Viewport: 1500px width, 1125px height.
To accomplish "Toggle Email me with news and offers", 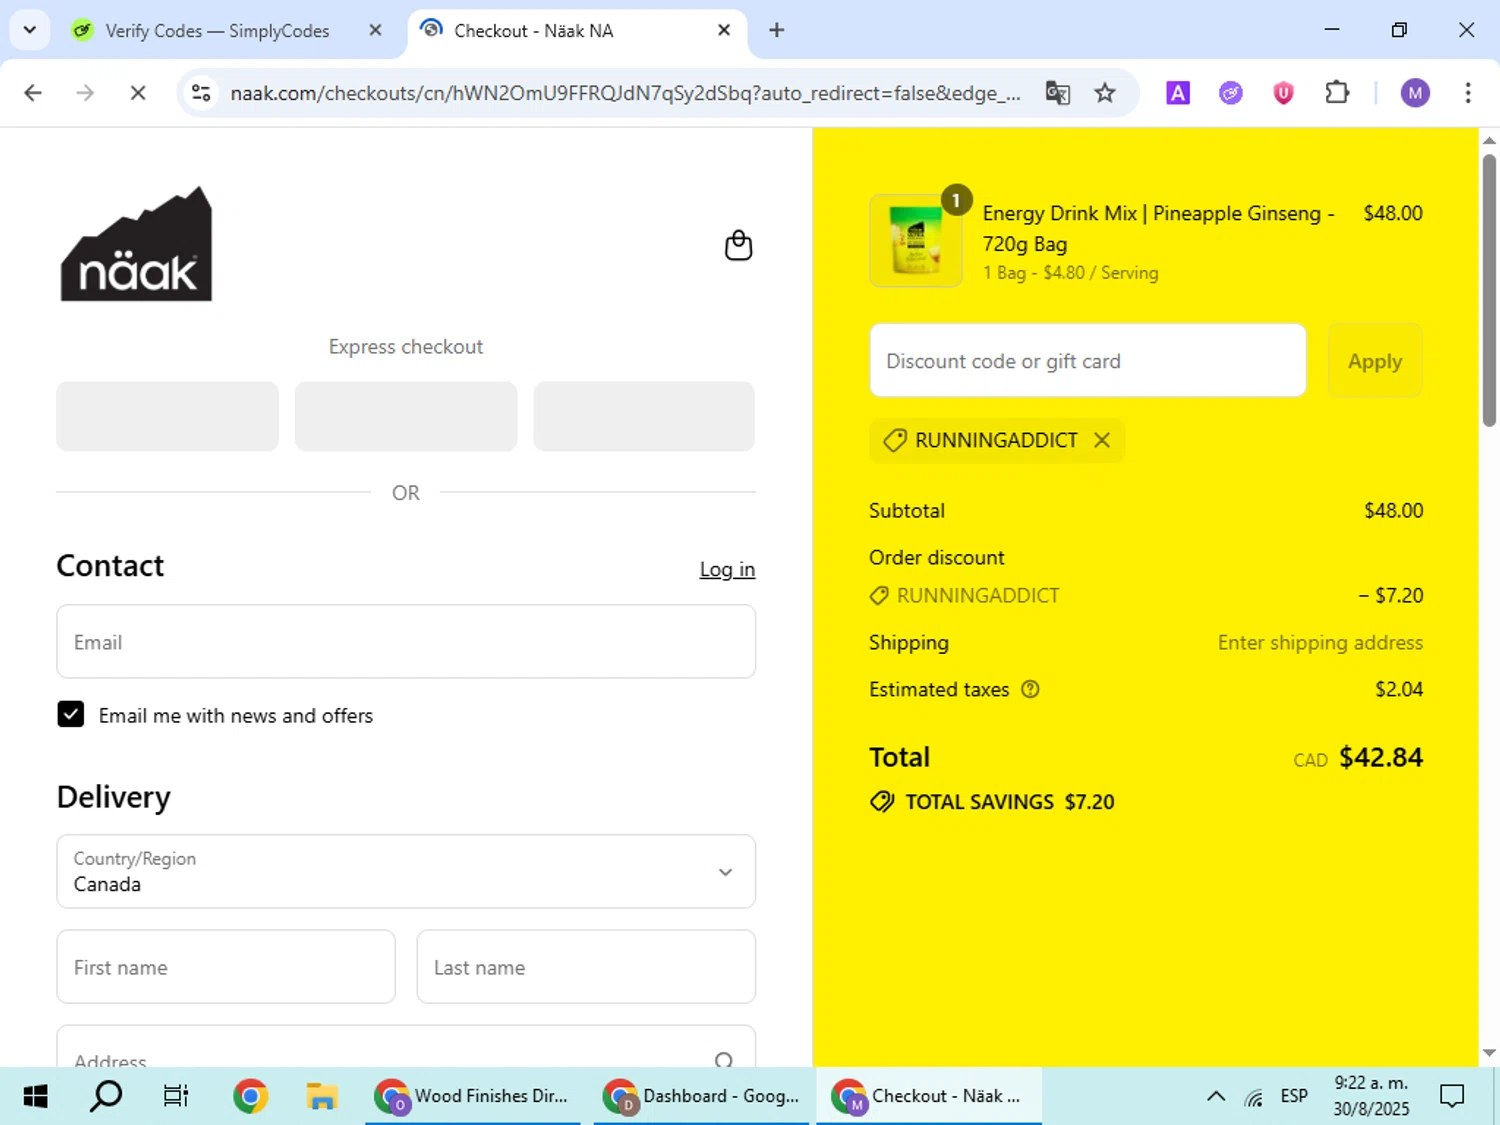I will point(71,714).
